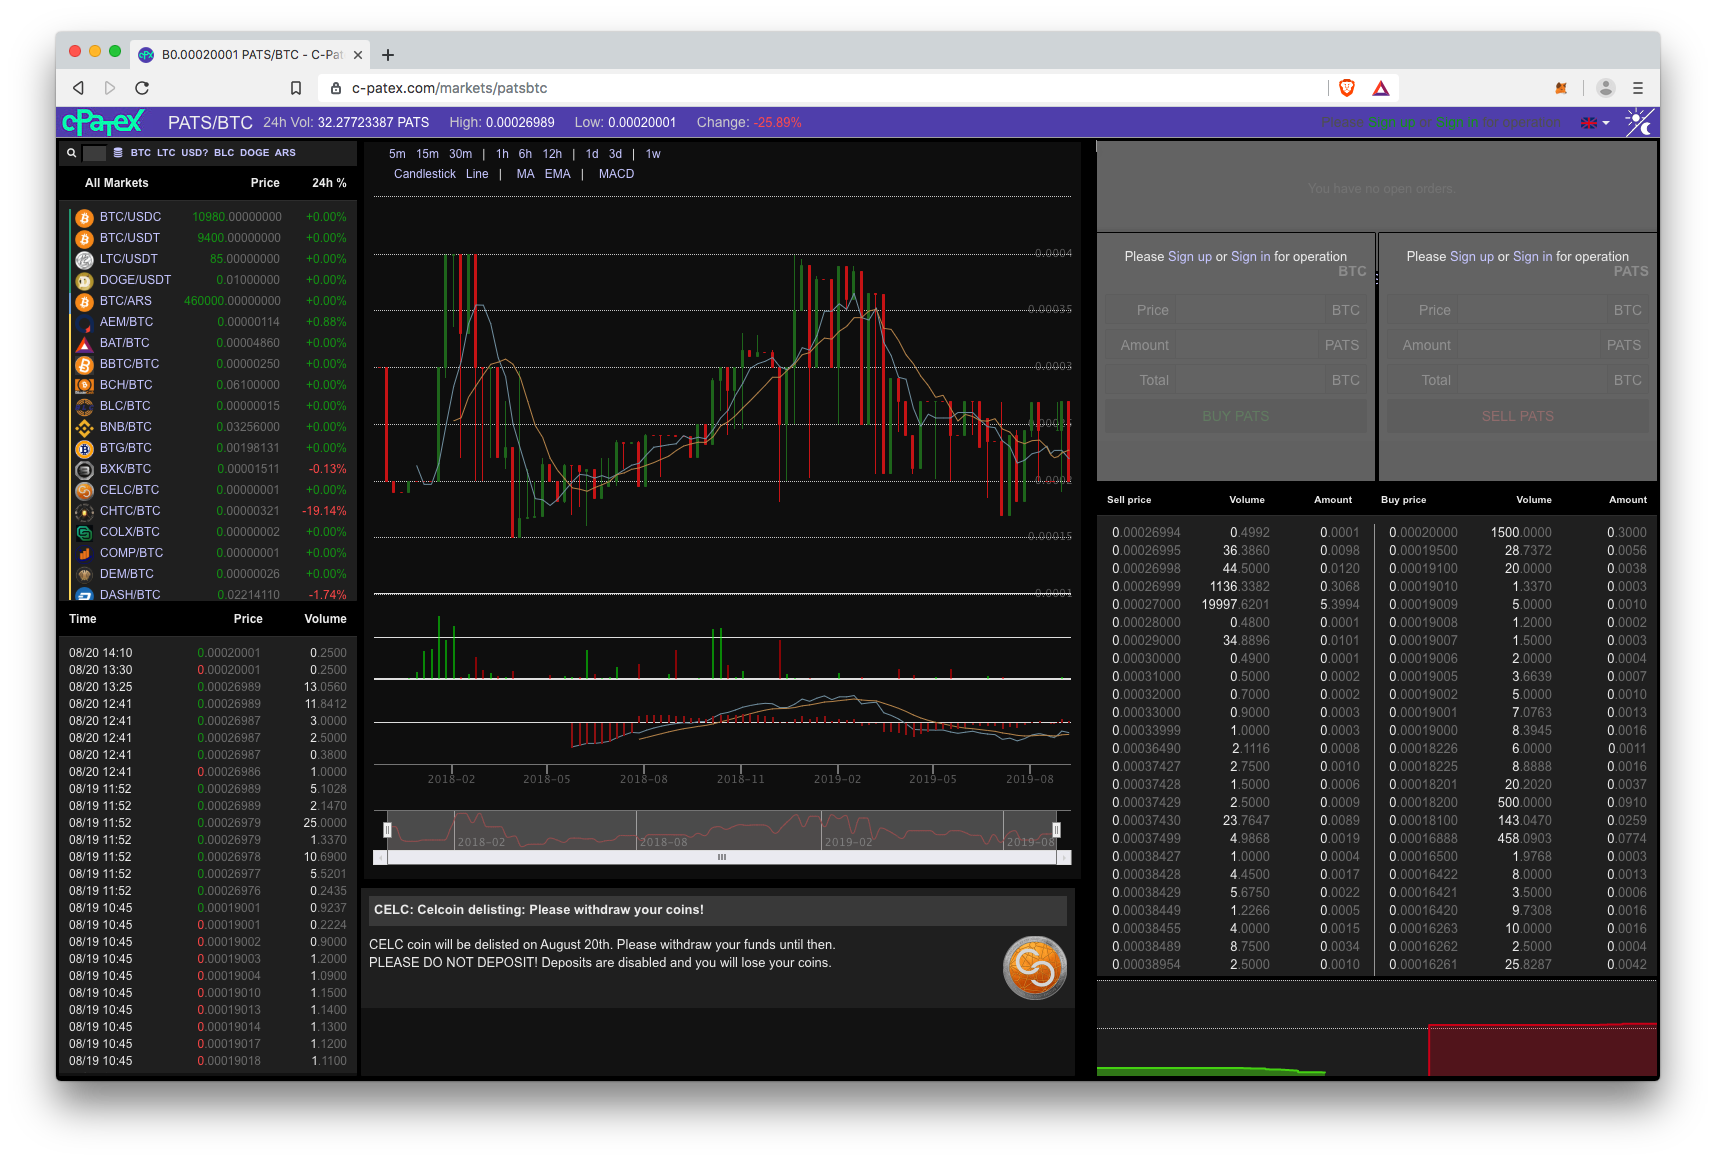Click the market search input box
Screen dimensions: 1716x1161
[94, 153]
